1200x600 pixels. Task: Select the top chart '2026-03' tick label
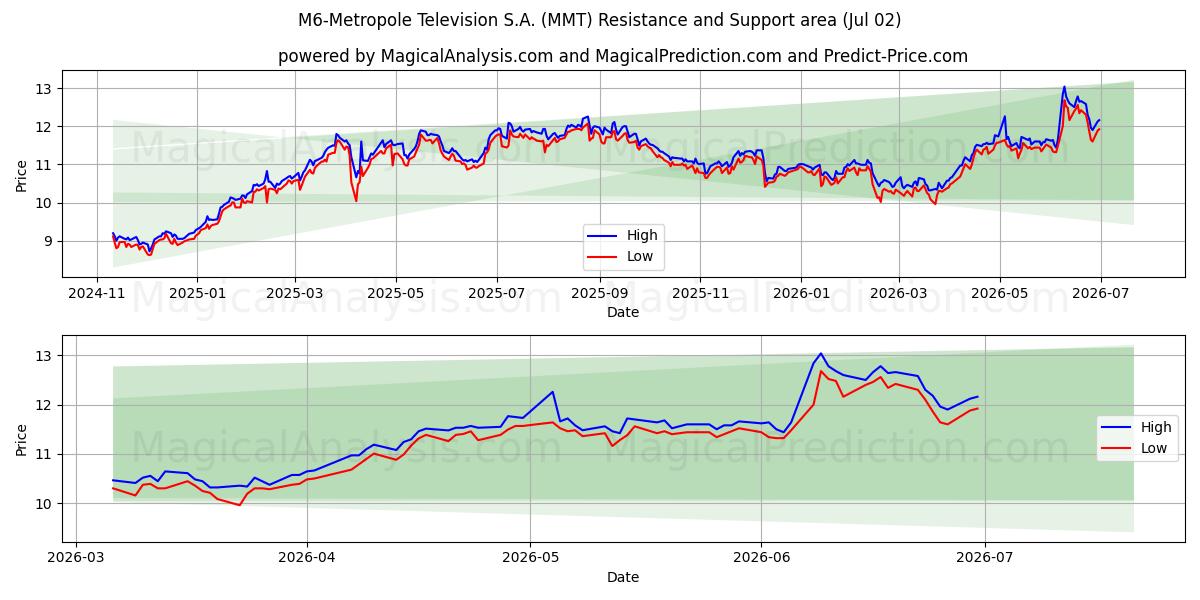point(897,293)
